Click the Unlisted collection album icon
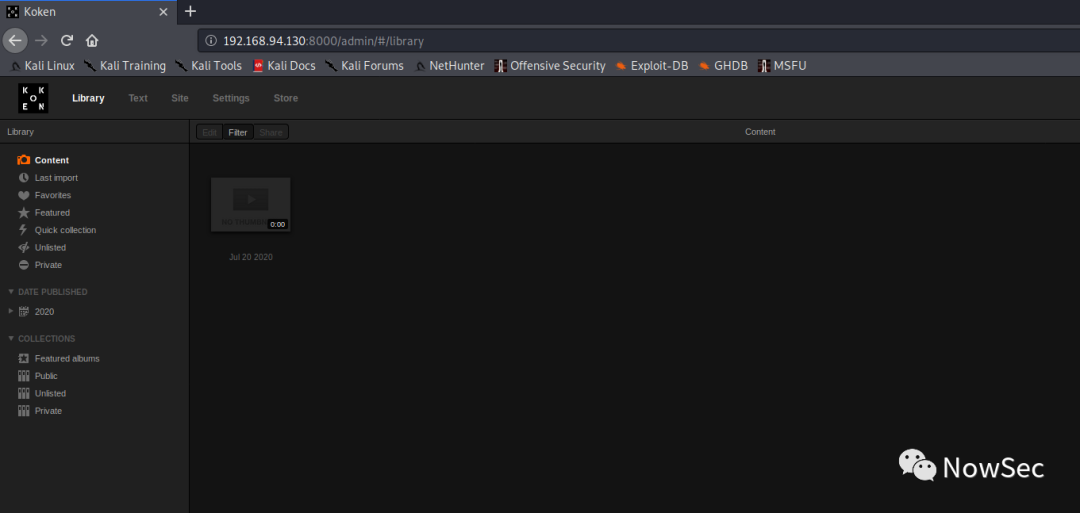Screen dimensions: 1080x513 click(23, 393)
